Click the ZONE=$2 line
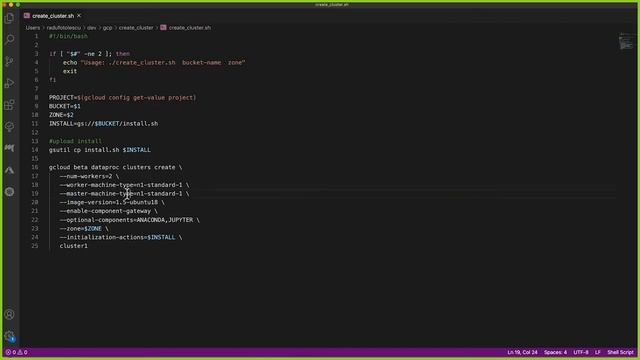The height and width of the screenshot is (360, 640). tap(61, 115)
